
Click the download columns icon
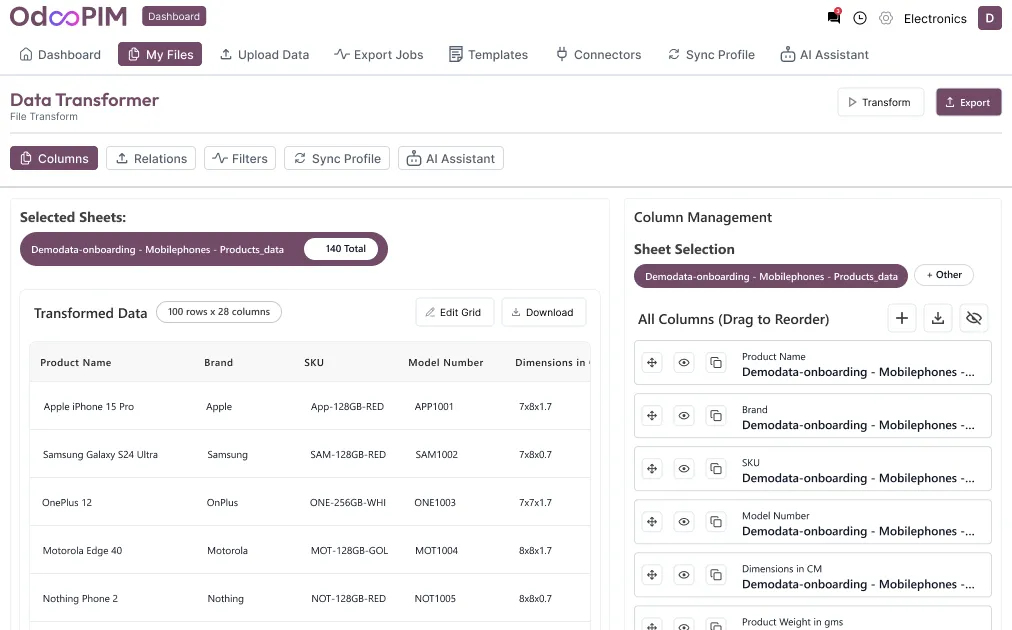938,318
